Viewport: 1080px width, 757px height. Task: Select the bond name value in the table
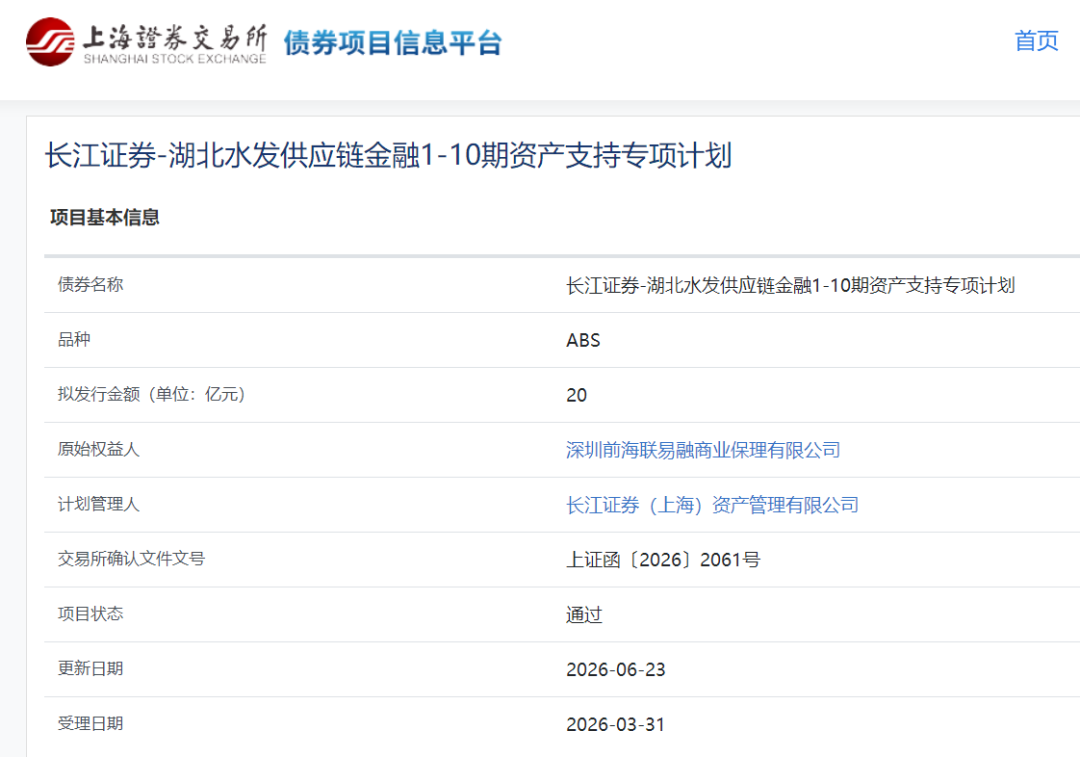click(x=791, y=285)
